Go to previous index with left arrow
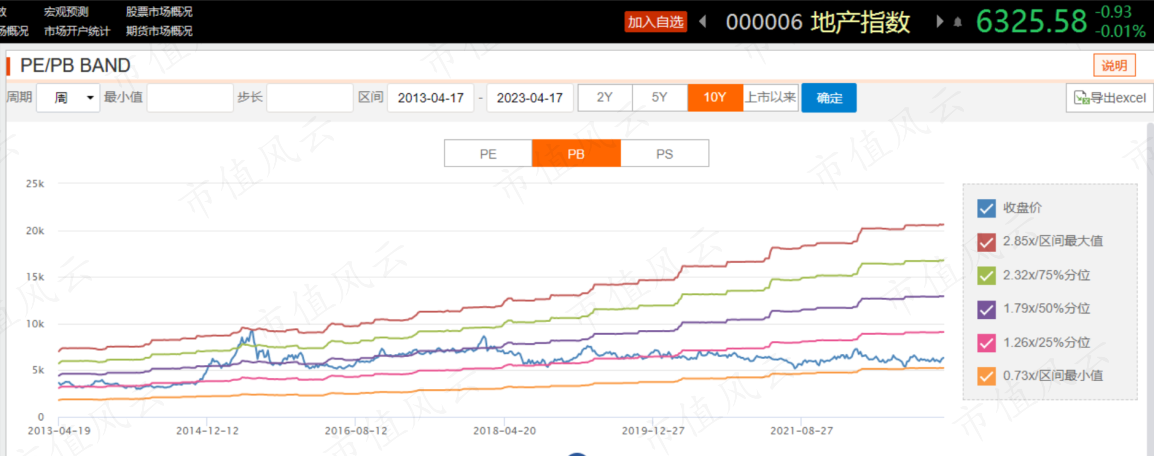Image resolution: width=1154 pixels, height=456 pixels. click(x=702, y=22)
